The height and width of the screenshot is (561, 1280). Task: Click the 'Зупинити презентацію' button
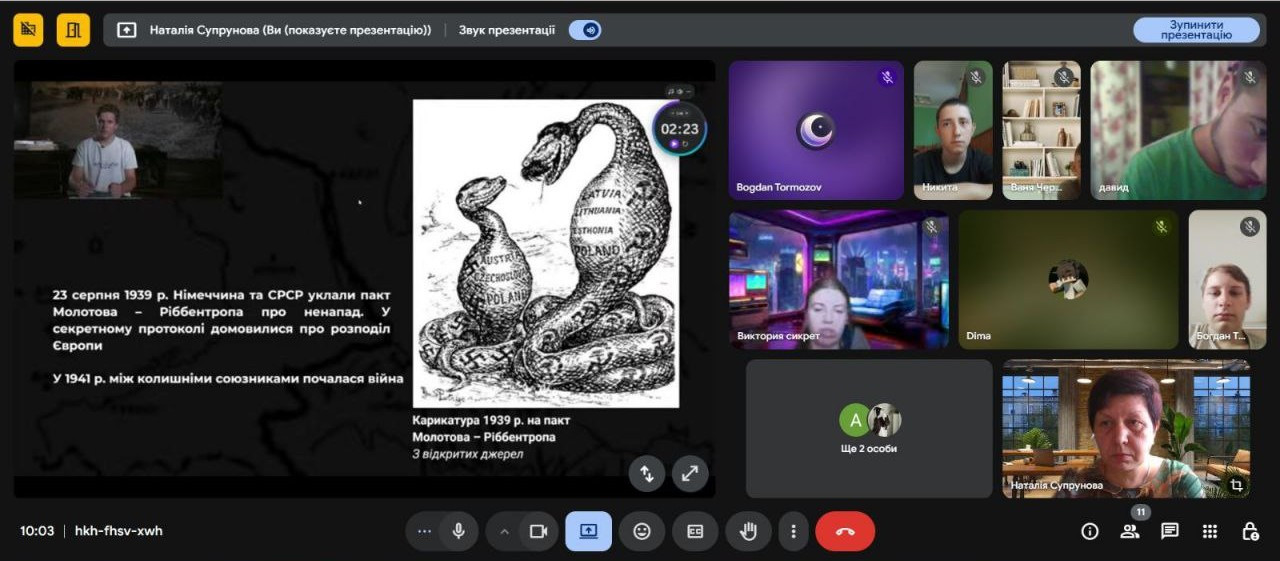[x=1196, y=30]
